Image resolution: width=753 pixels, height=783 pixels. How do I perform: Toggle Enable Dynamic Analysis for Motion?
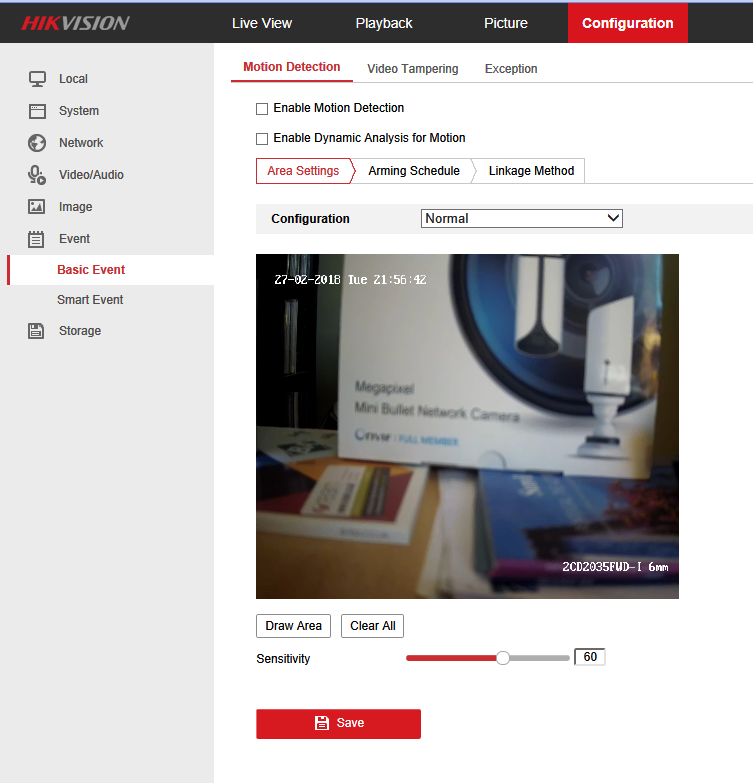click(x=262, y=139)
